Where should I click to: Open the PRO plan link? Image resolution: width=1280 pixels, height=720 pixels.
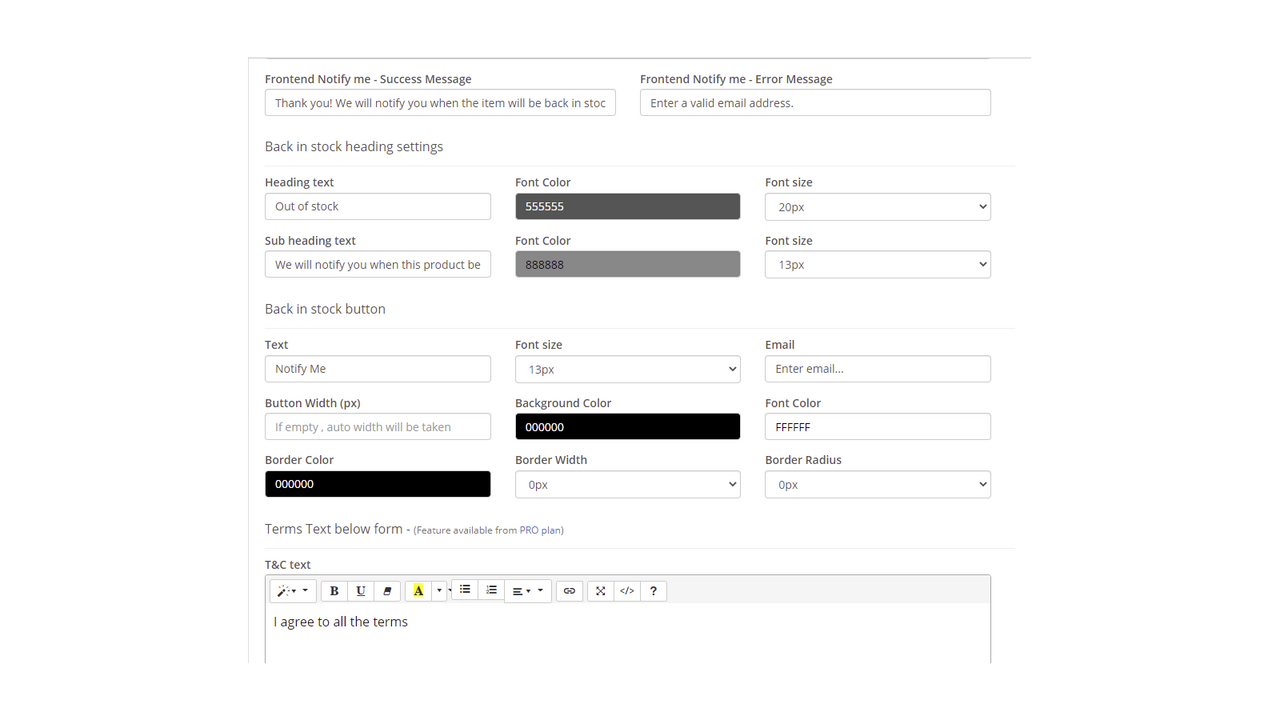tap(540, 530)
